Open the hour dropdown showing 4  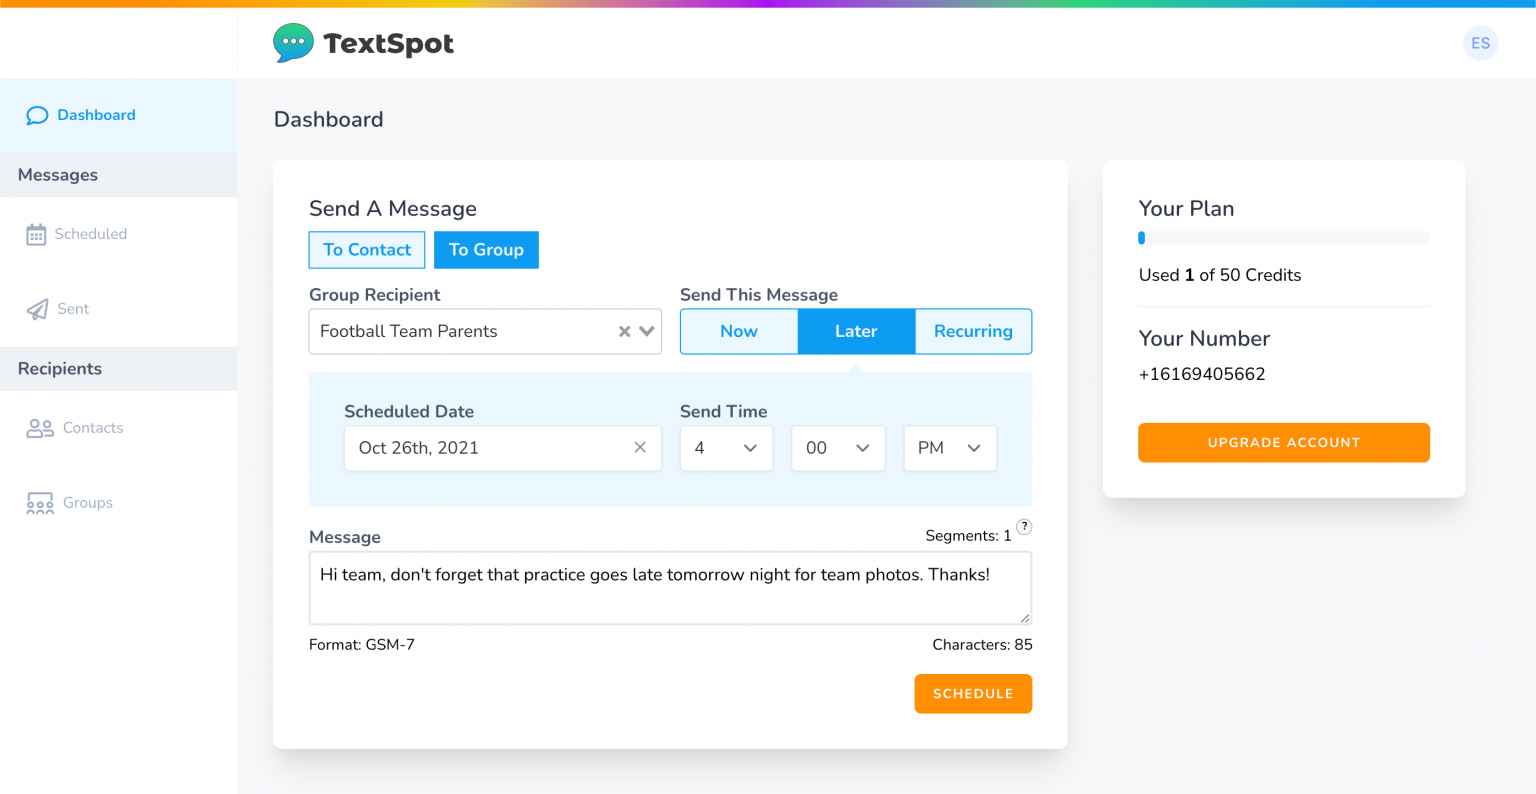coord(726,448)
